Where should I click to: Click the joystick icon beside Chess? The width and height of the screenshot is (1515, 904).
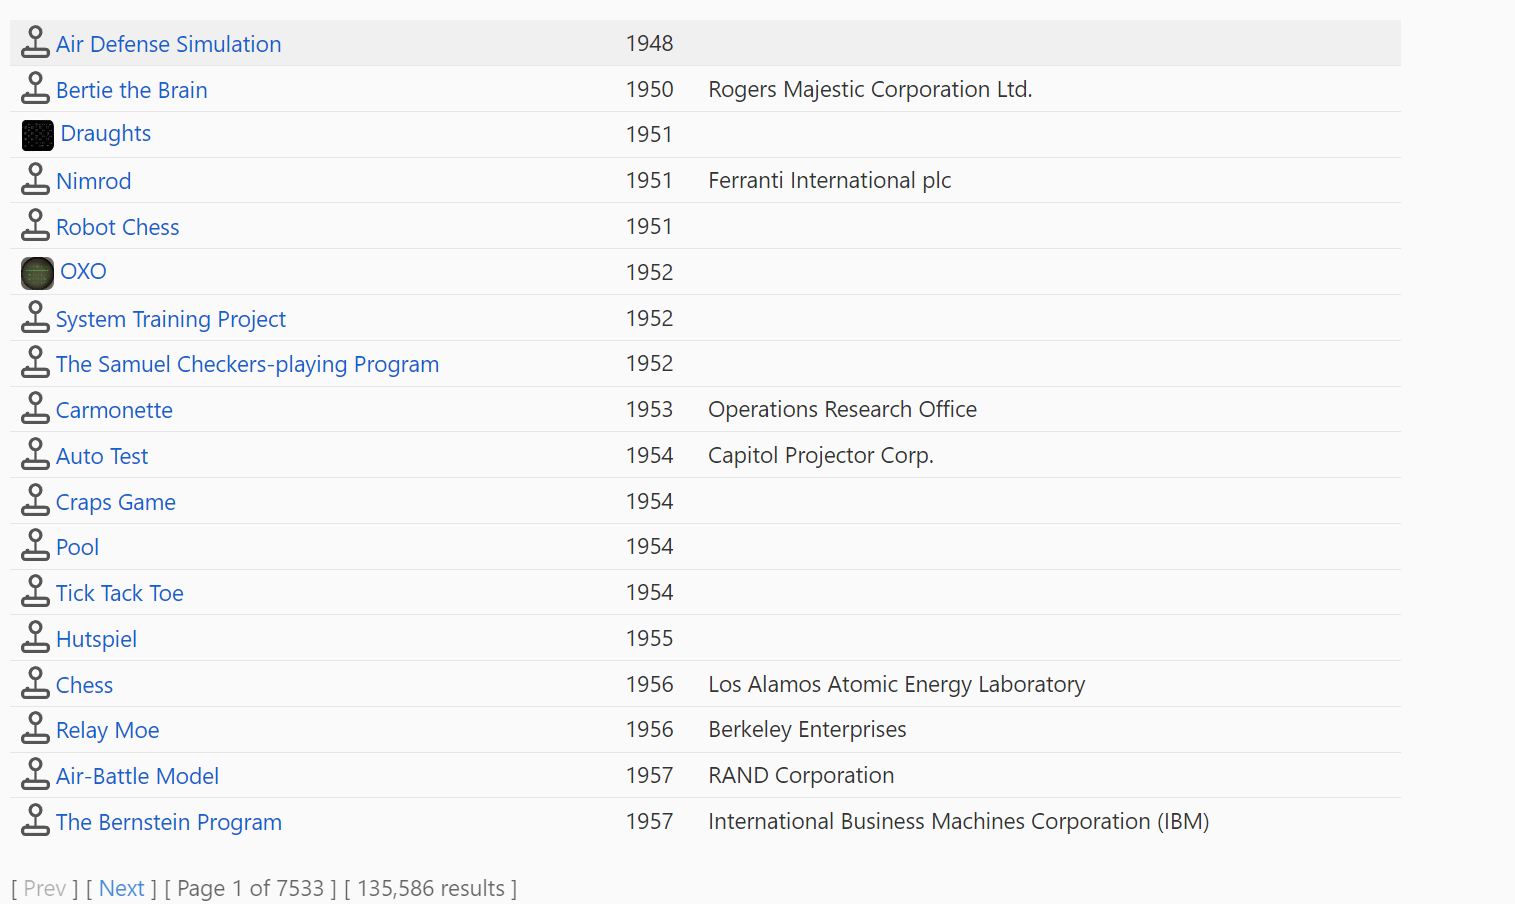36,683
